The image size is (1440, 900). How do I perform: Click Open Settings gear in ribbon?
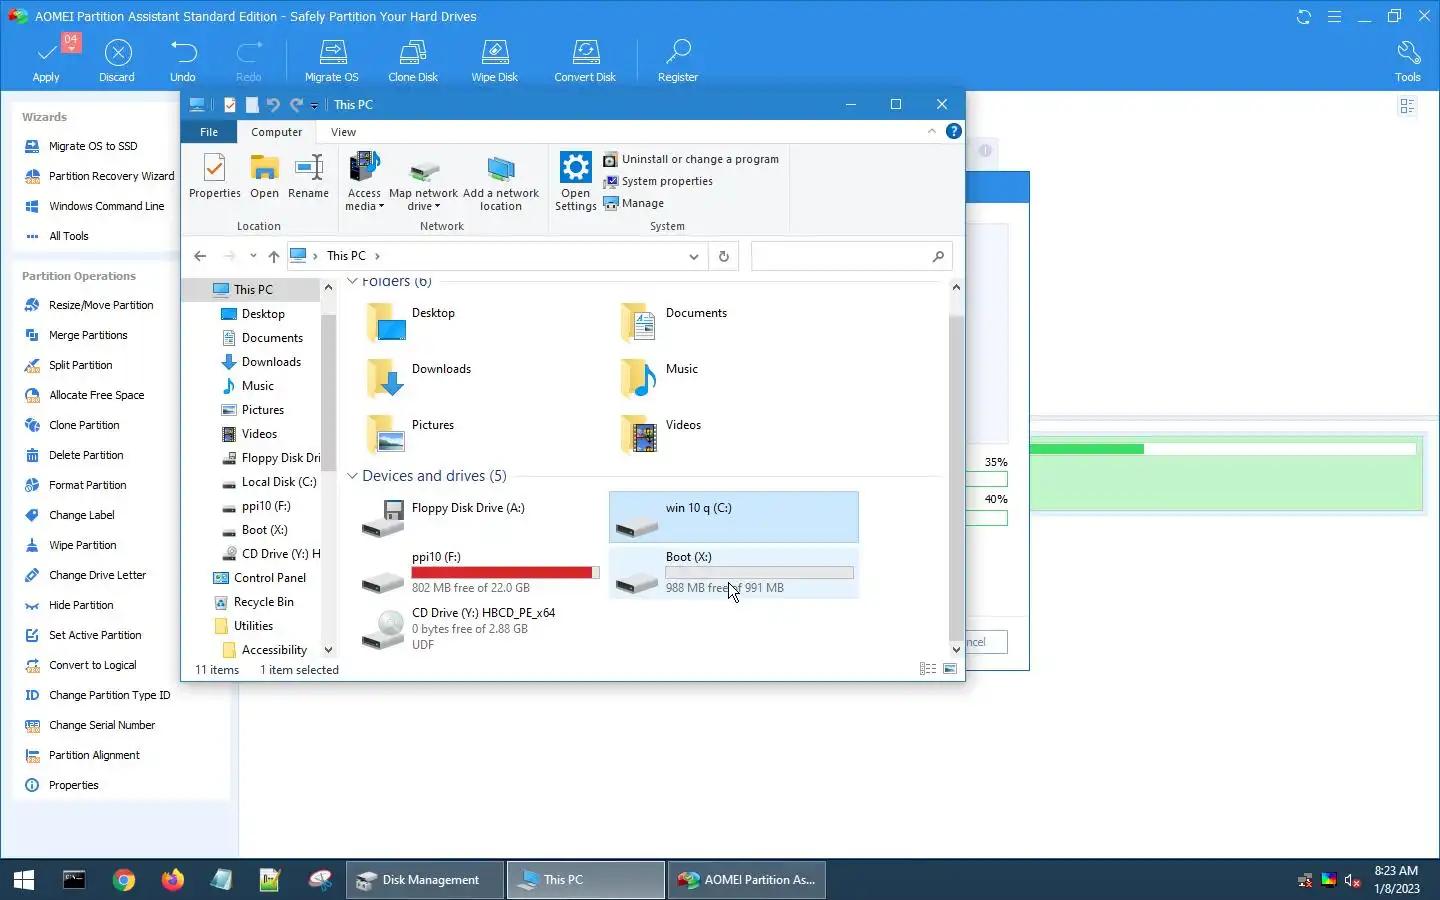(x=576, y=181)
